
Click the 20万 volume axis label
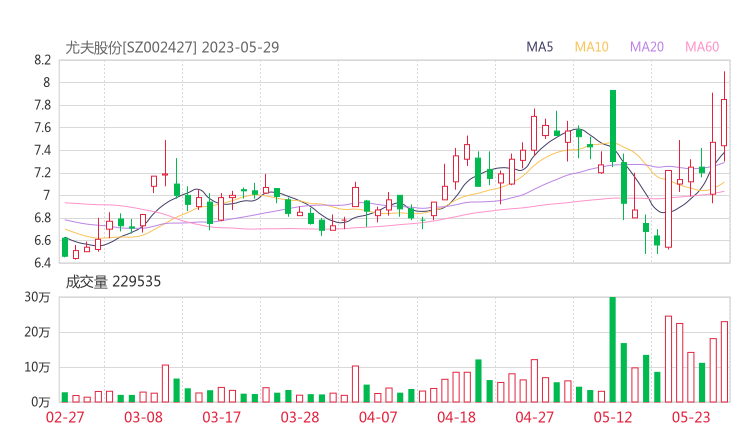pyautogui.click(x=37, y=332)
